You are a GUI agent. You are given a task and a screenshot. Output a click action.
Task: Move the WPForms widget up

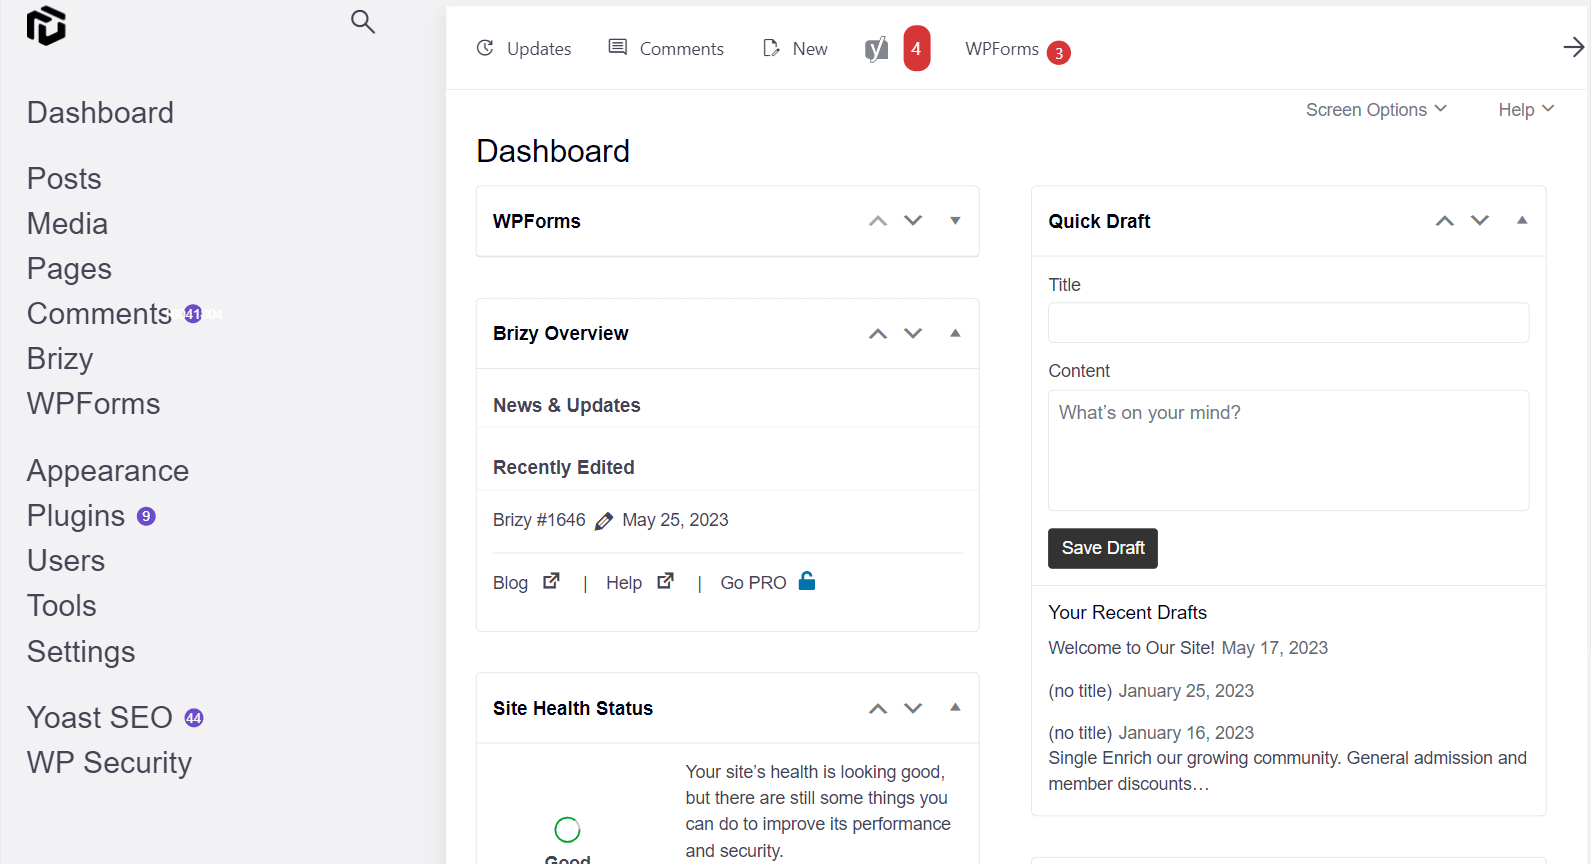(878, 221)
